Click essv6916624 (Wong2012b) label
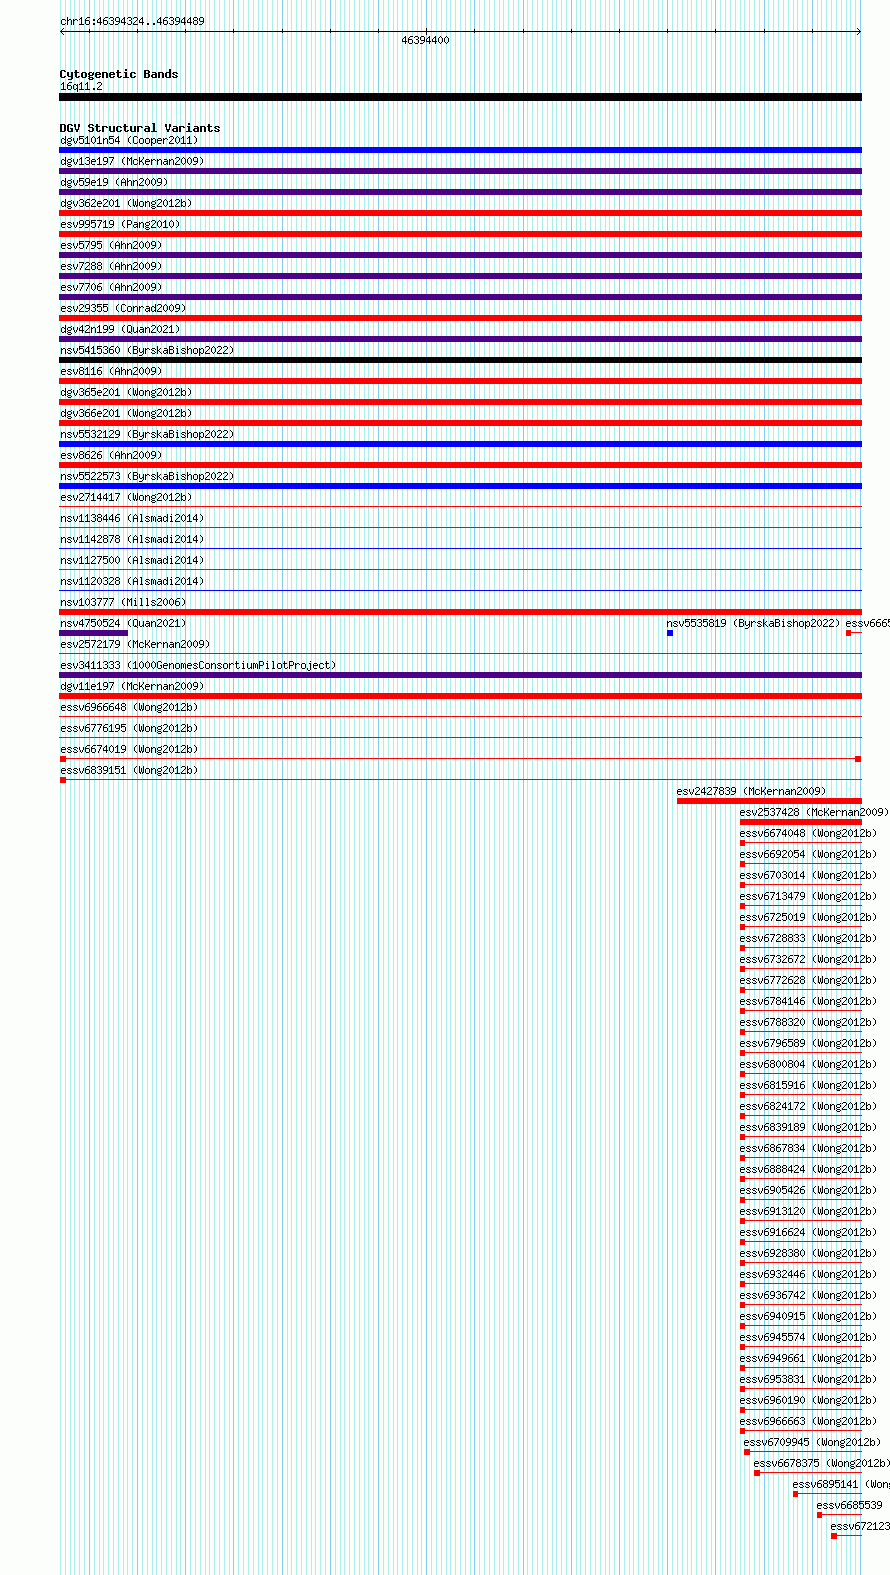Viewport: 890px width, 1575px height. click(808, 1232)
